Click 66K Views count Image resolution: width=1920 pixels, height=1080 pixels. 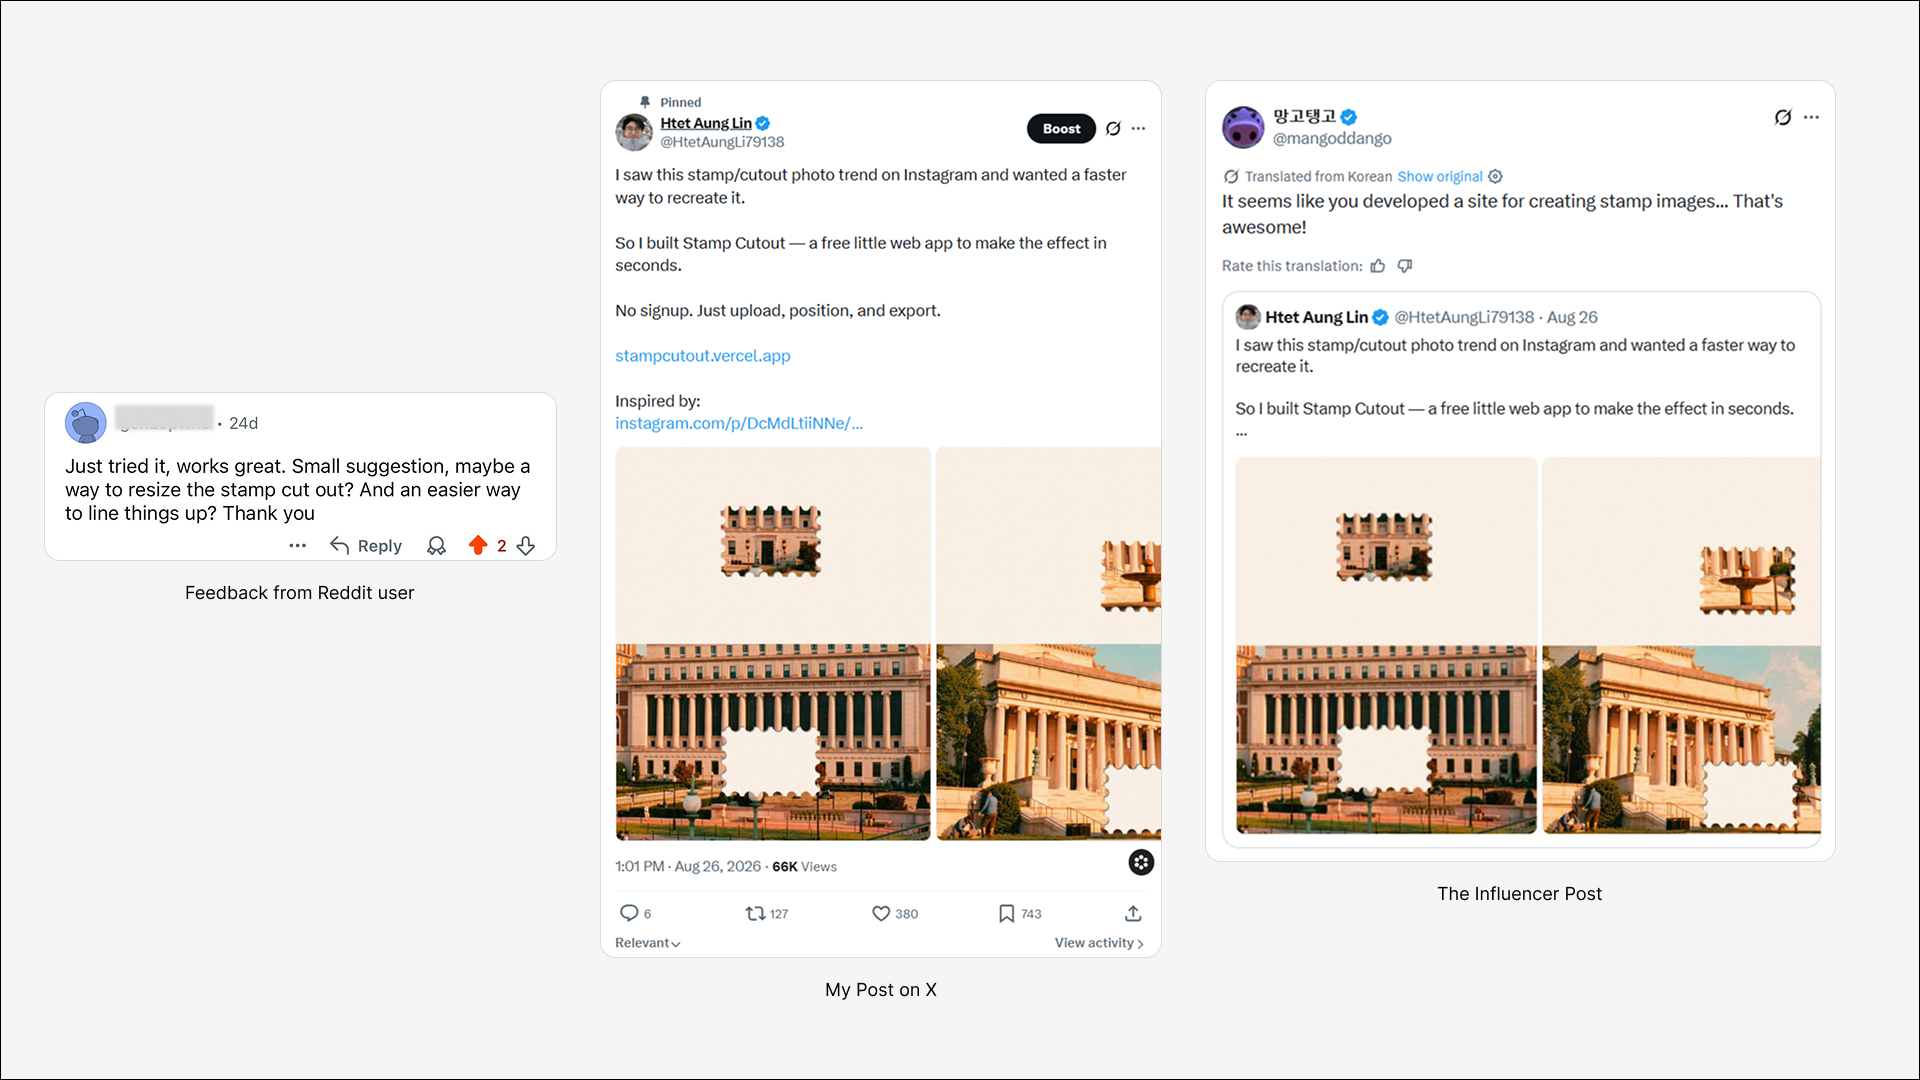(x=804, y=867)
